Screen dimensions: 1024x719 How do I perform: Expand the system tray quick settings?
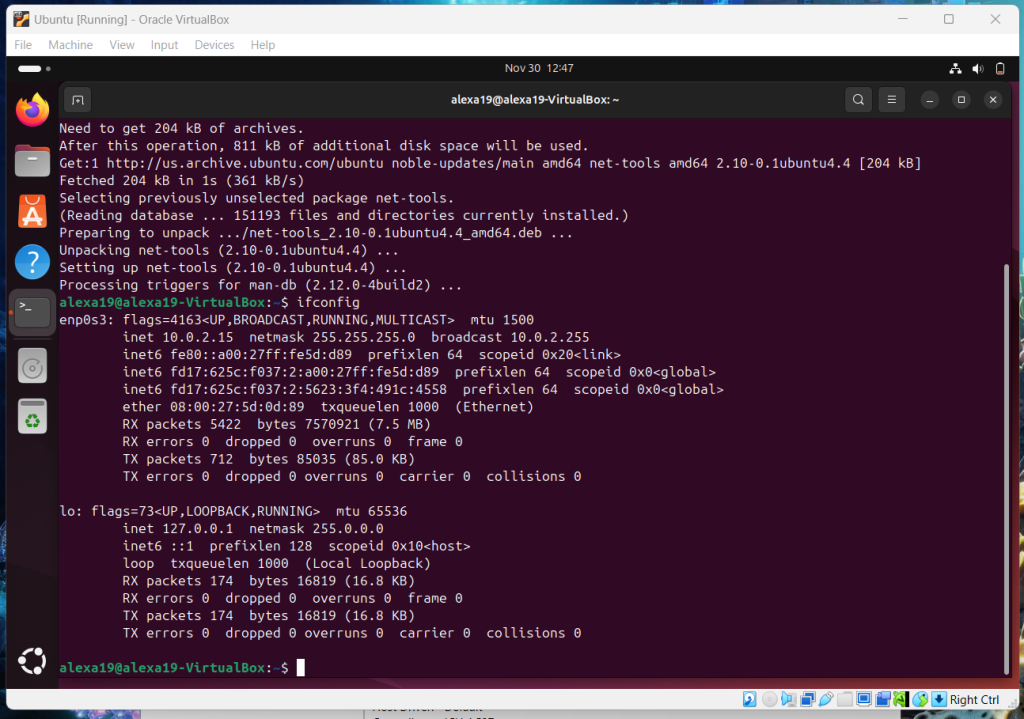(978, 69)
